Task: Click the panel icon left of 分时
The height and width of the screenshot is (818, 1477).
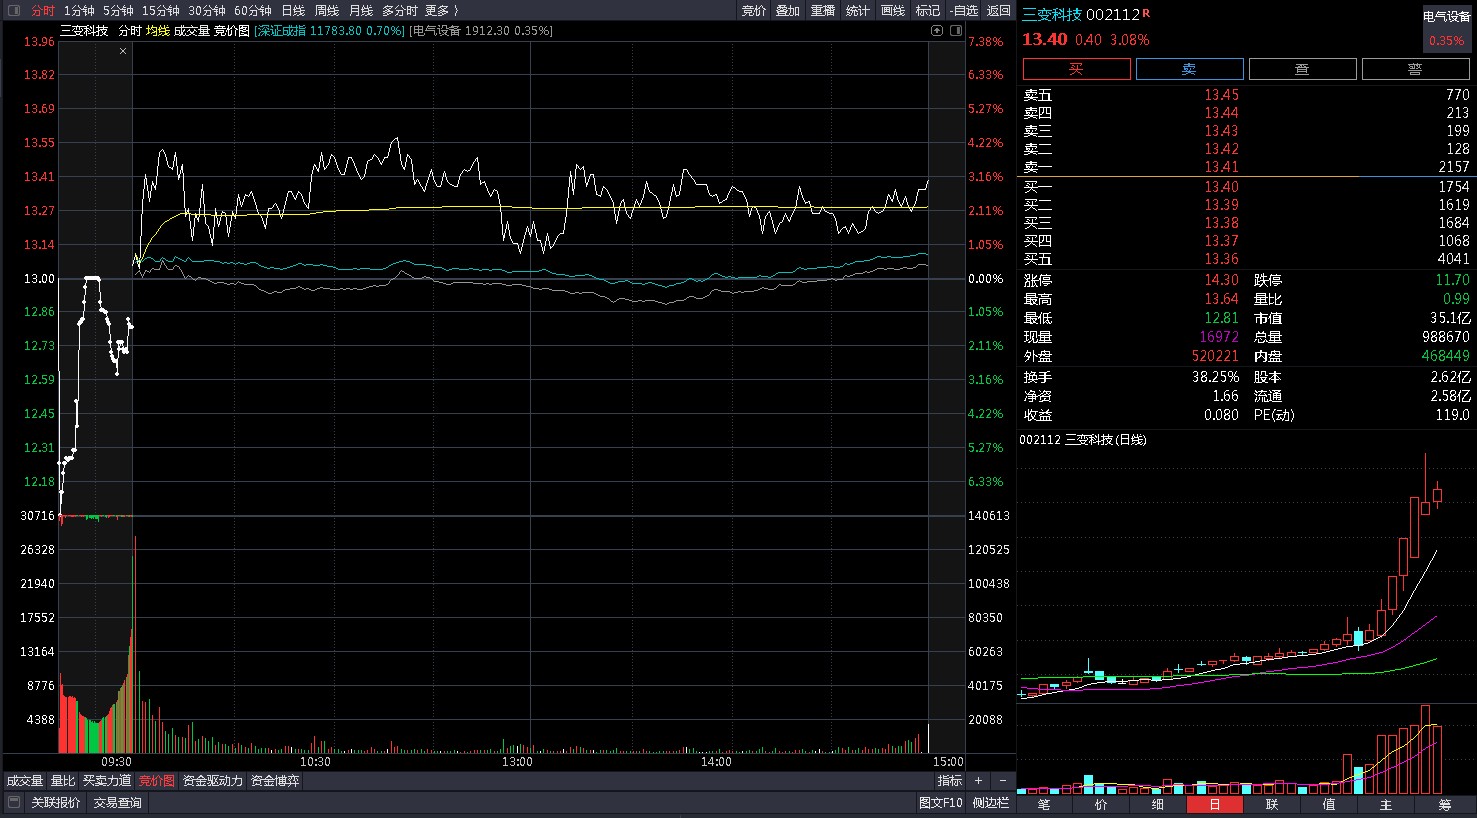Action: point(13,10)
